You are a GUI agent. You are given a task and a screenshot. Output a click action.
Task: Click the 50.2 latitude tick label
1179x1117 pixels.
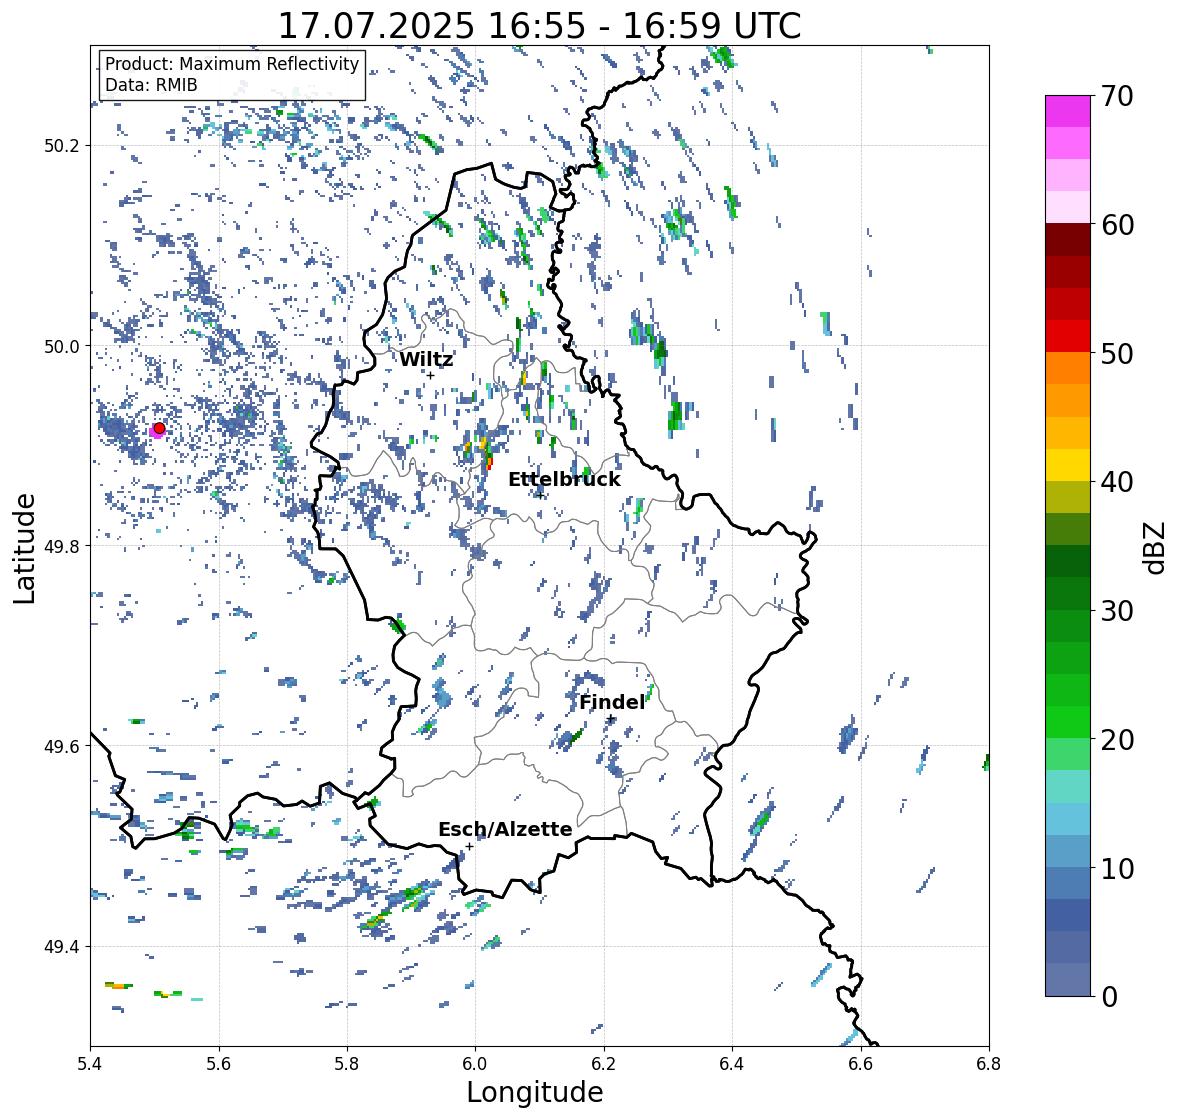click(62, 146)
